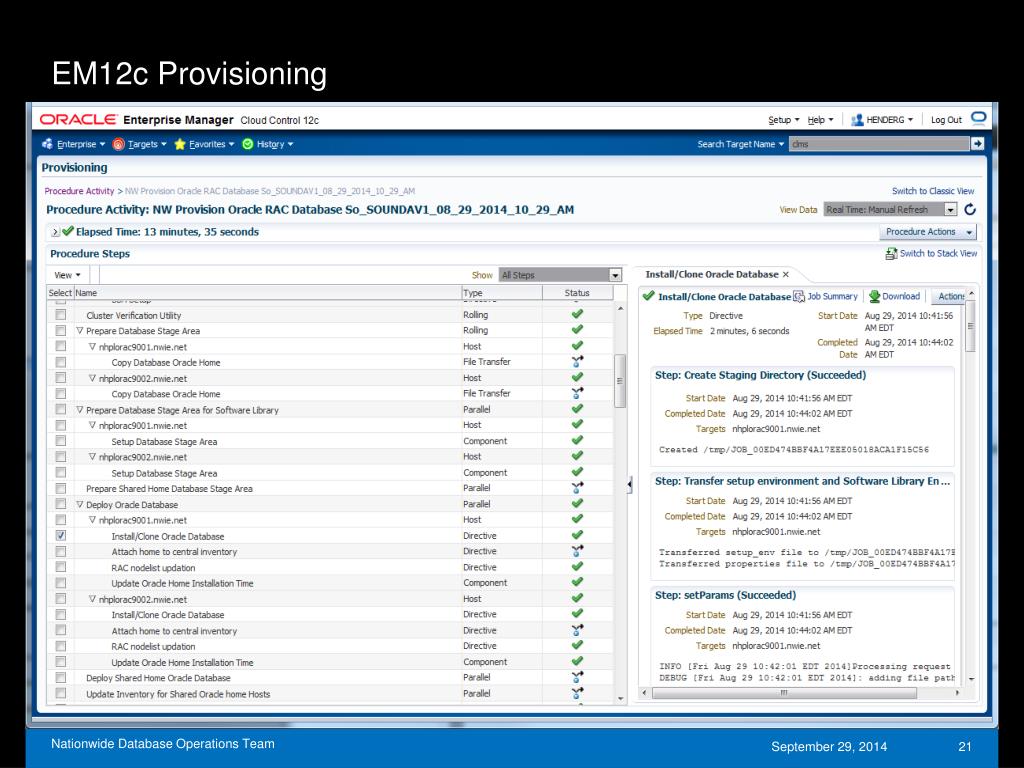Click status check for Deploy Oracle Database row
The image size is (1024, 768).
coord(577,504)
